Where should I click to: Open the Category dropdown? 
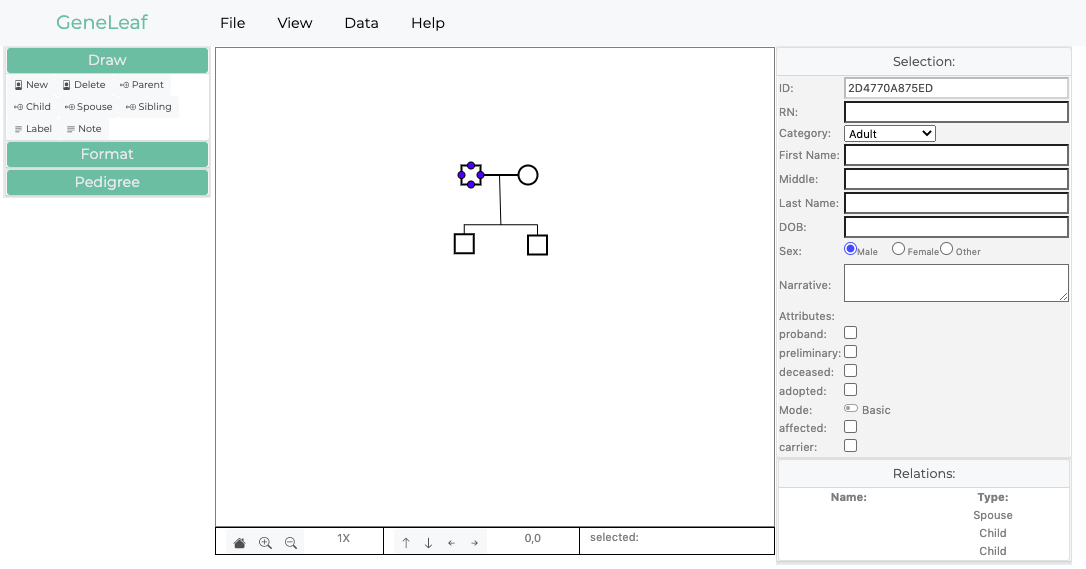890,134
